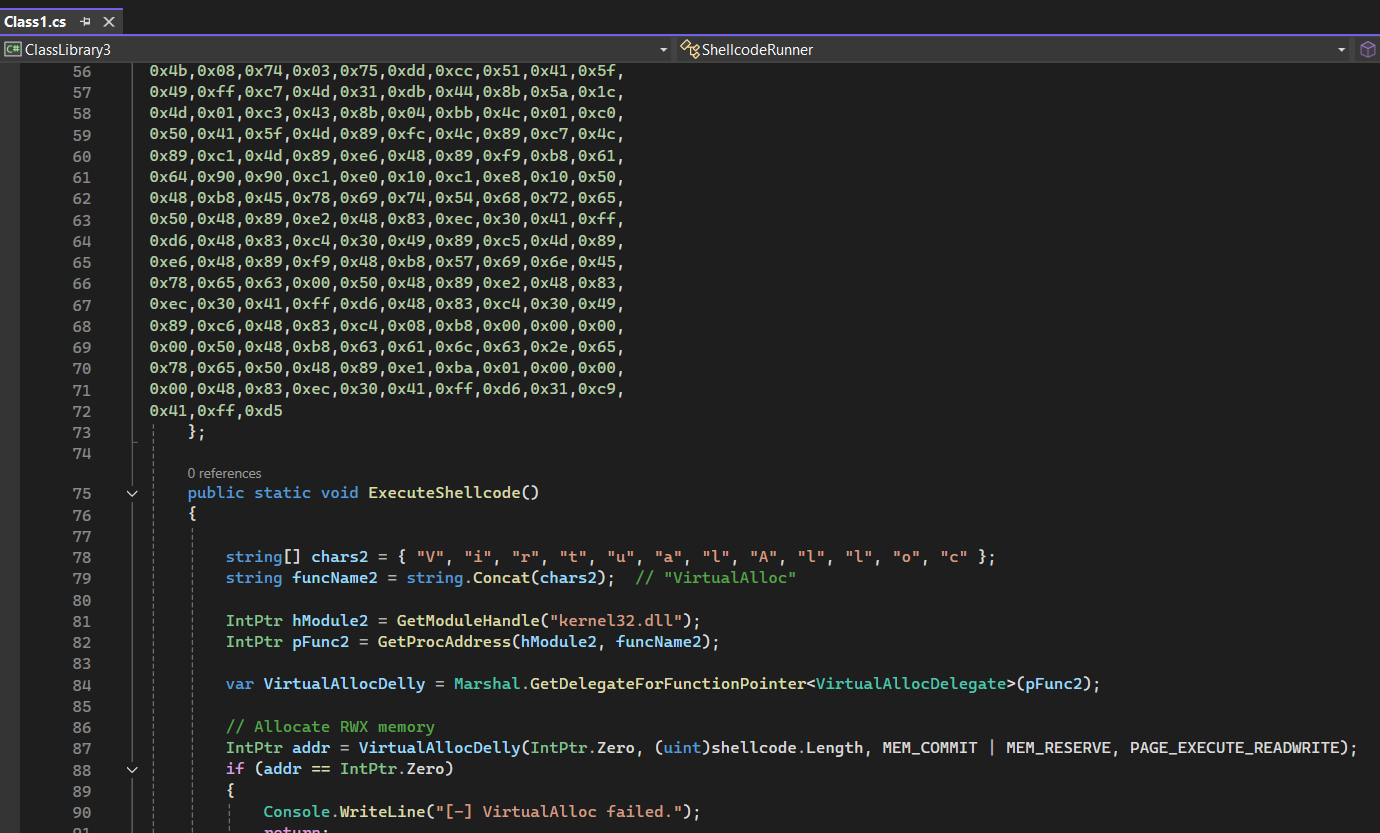Click the "public" keyword on line 75
Image resolution: width=1380 pixels, height=833 pixels.
[x=216, y=492]
